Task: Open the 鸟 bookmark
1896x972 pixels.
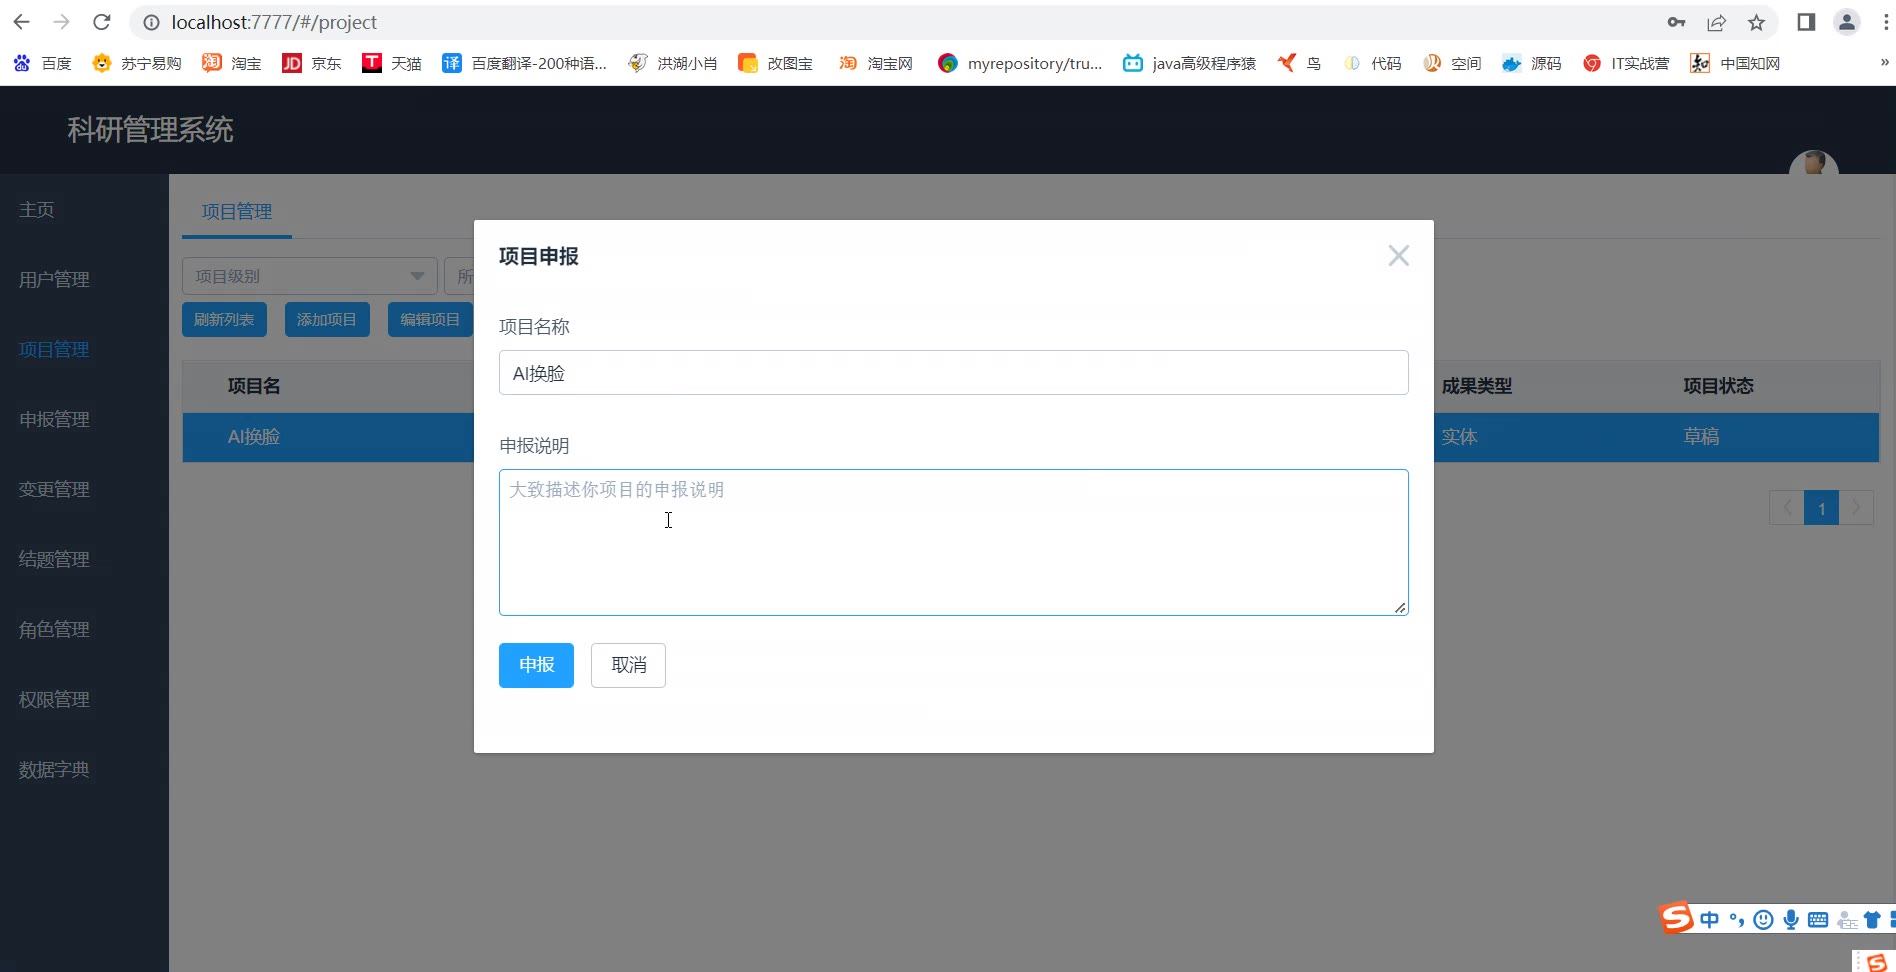Action: (x=1299, y=63)
